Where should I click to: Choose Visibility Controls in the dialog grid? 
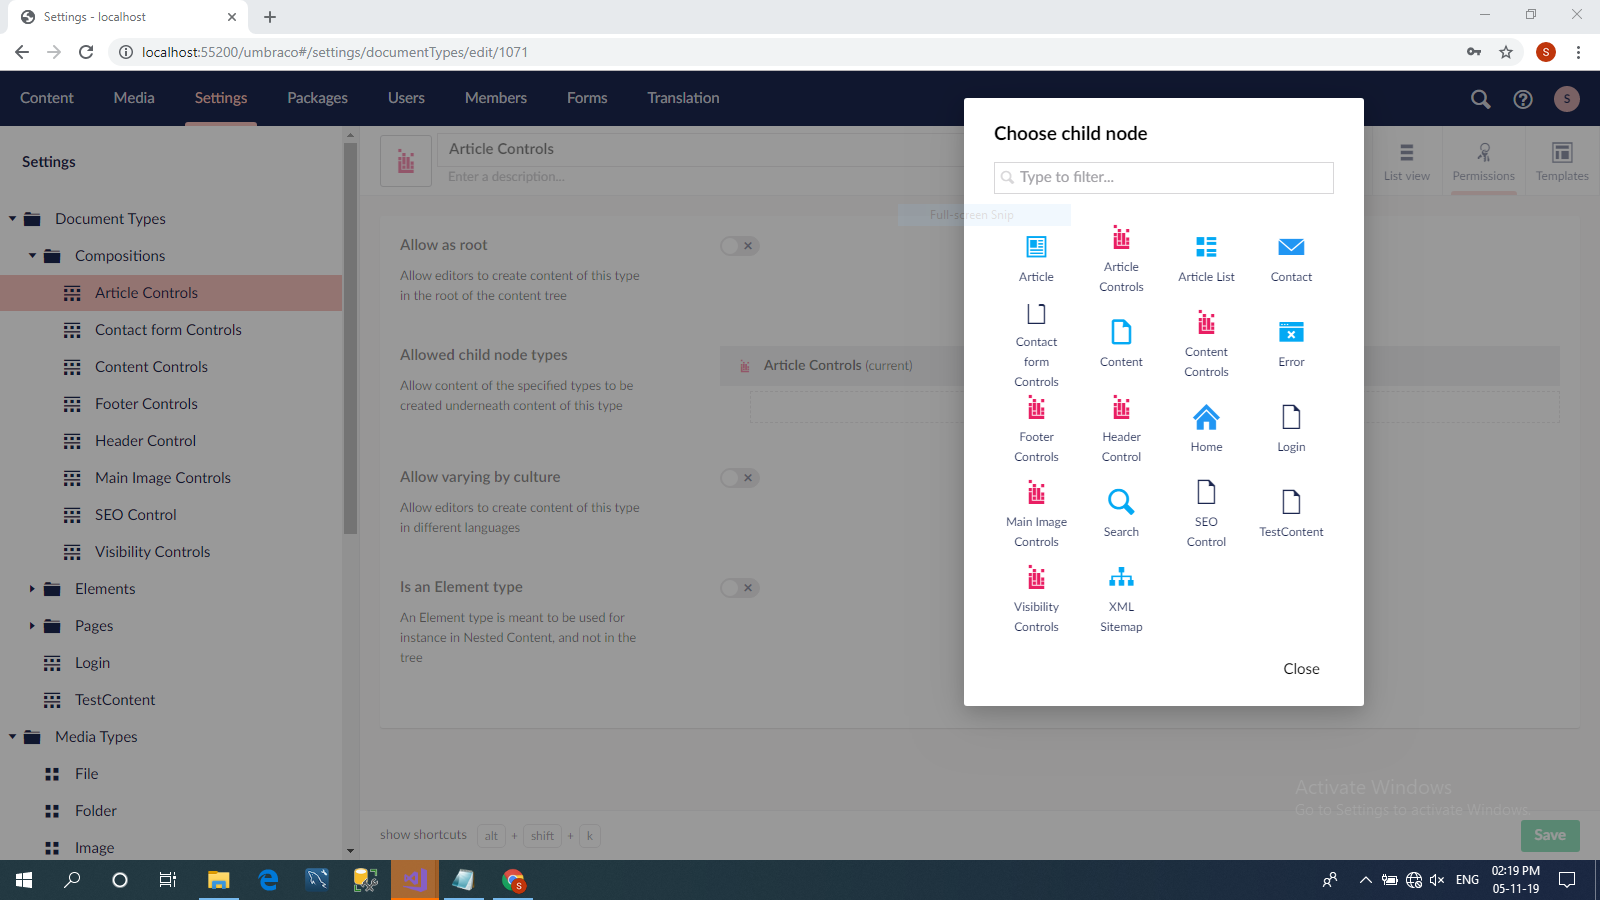[1036, 599]
